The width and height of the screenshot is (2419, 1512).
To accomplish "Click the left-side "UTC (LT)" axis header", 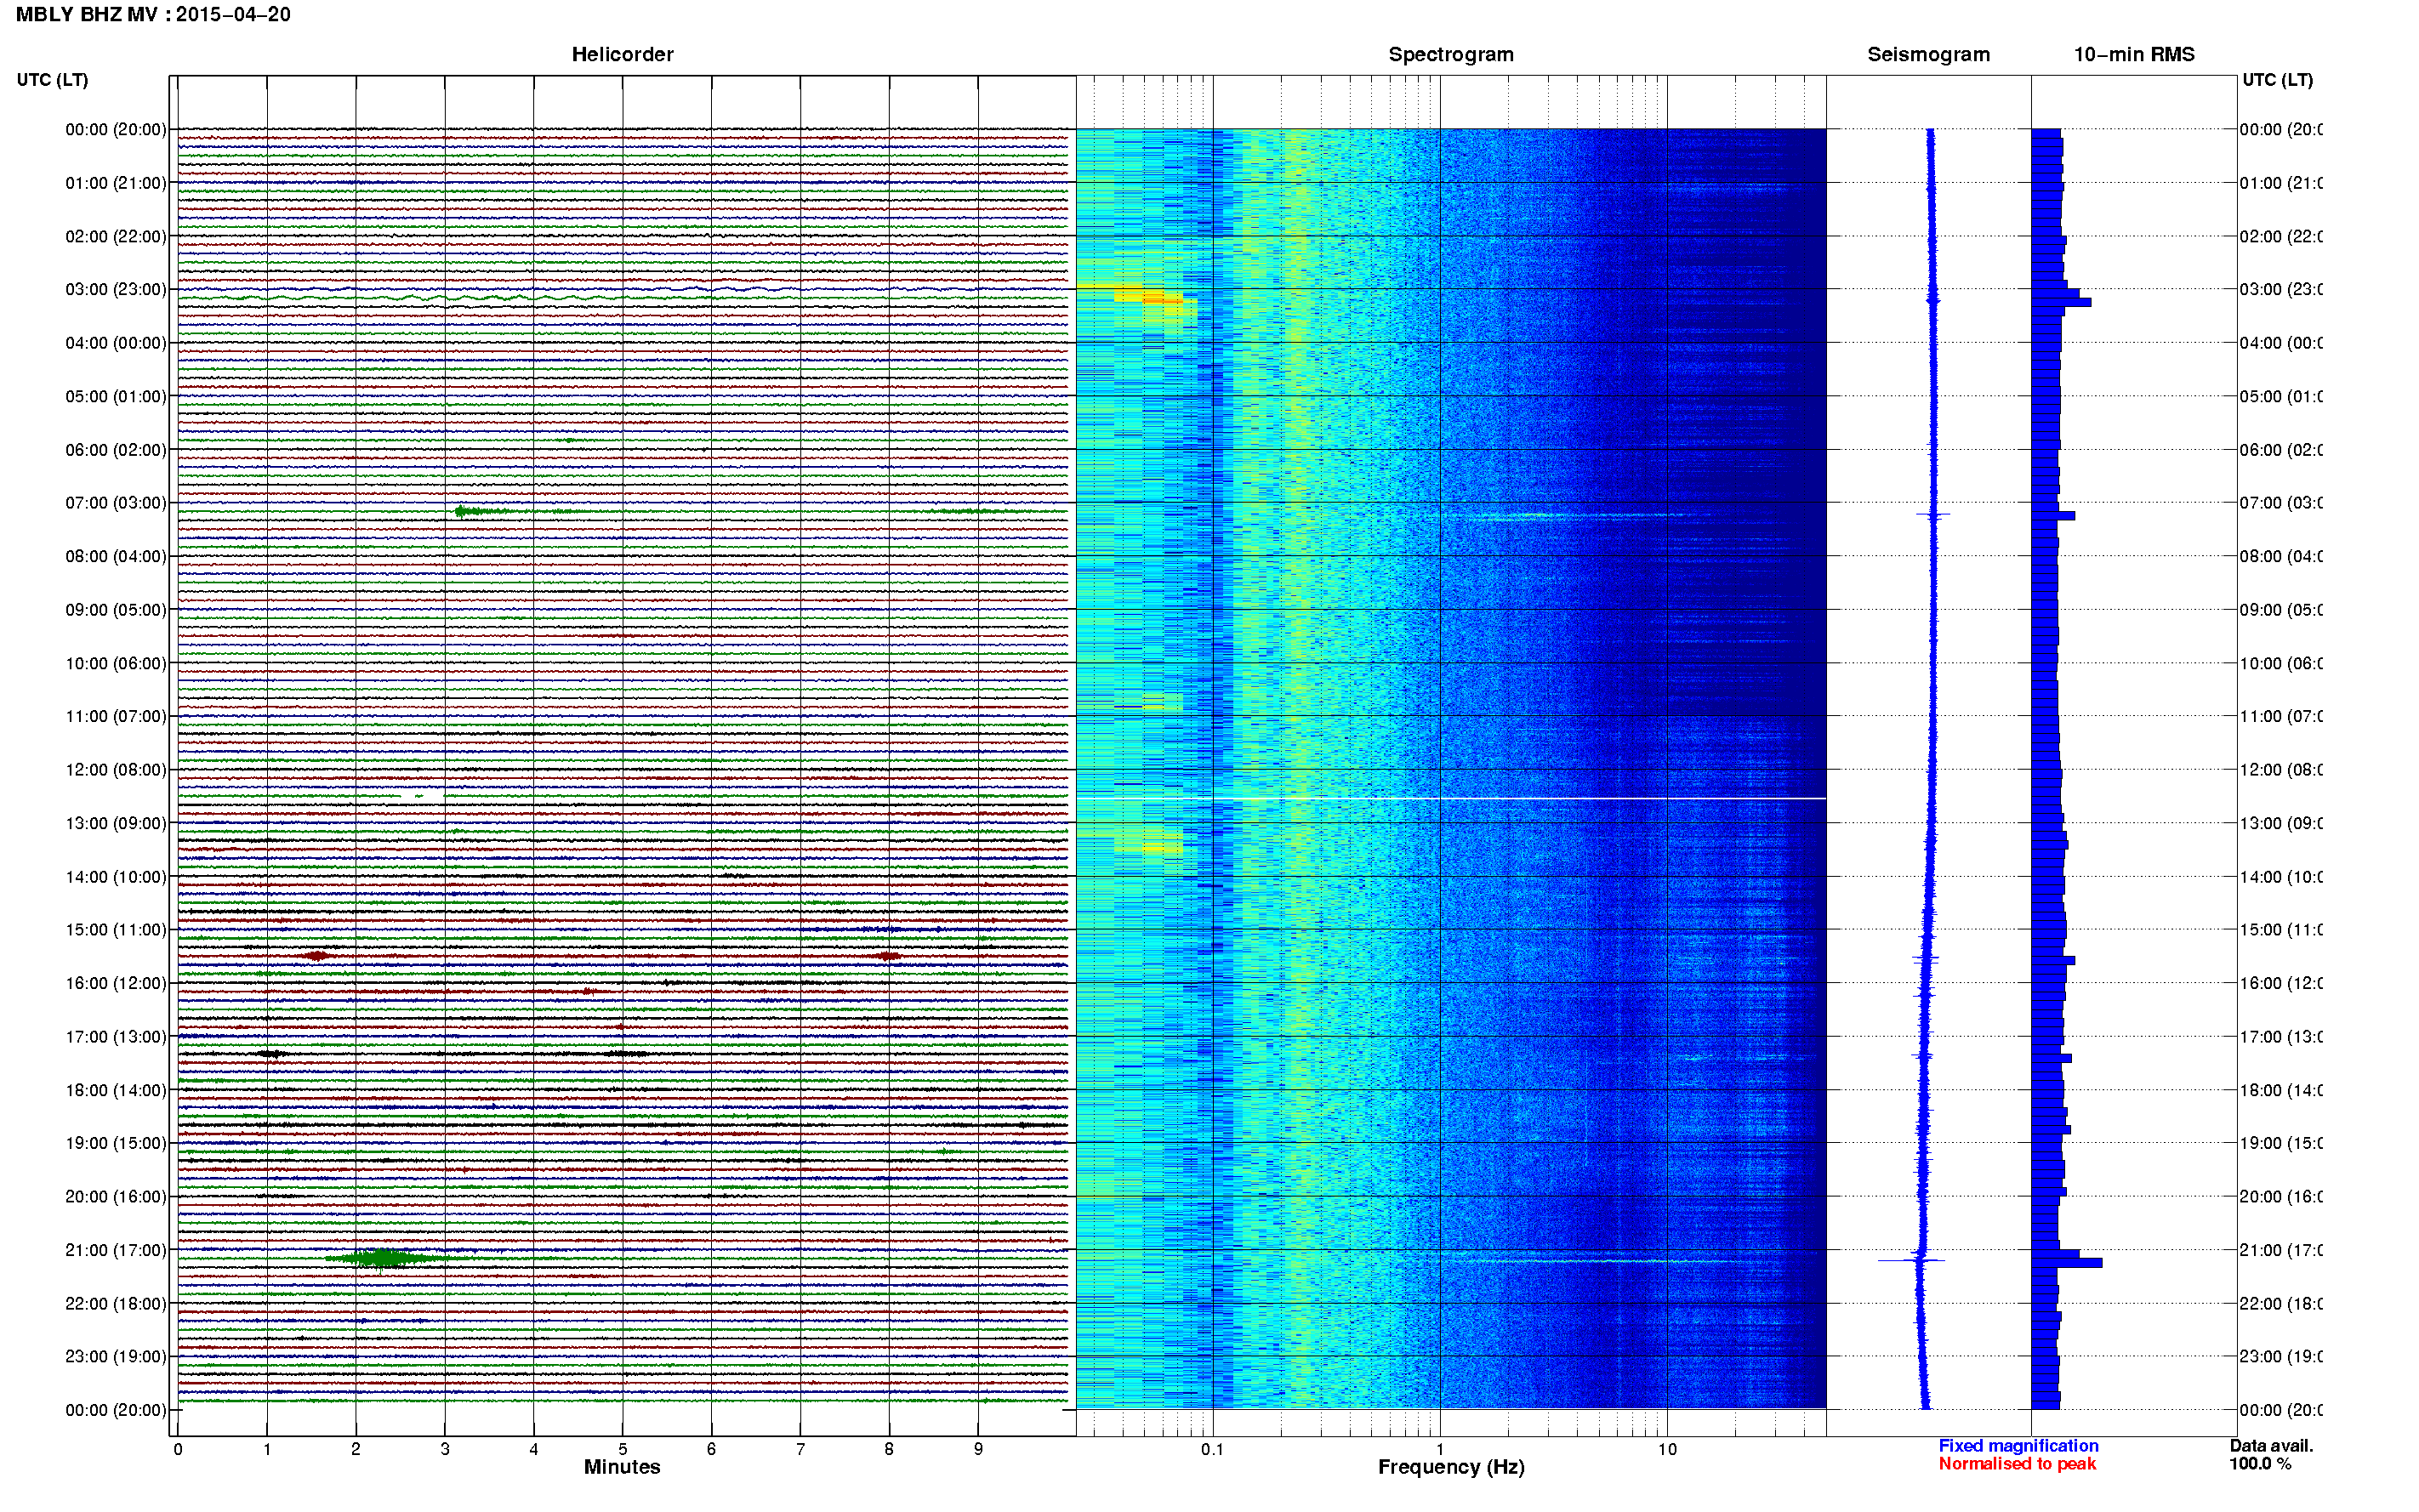I will (52, 80).
